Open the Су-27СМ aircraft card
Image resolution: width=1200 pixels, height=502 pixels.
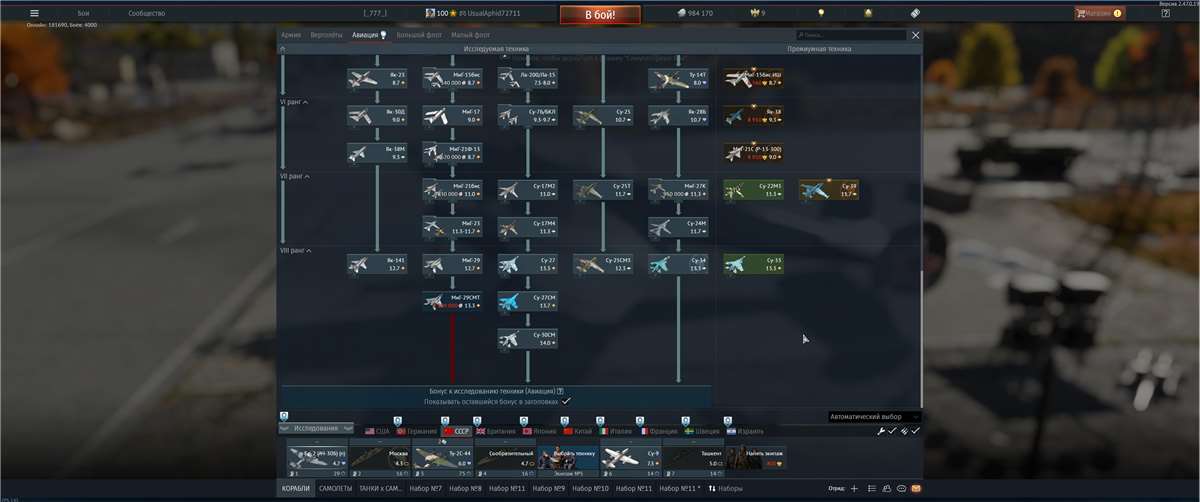coord(528,301)
